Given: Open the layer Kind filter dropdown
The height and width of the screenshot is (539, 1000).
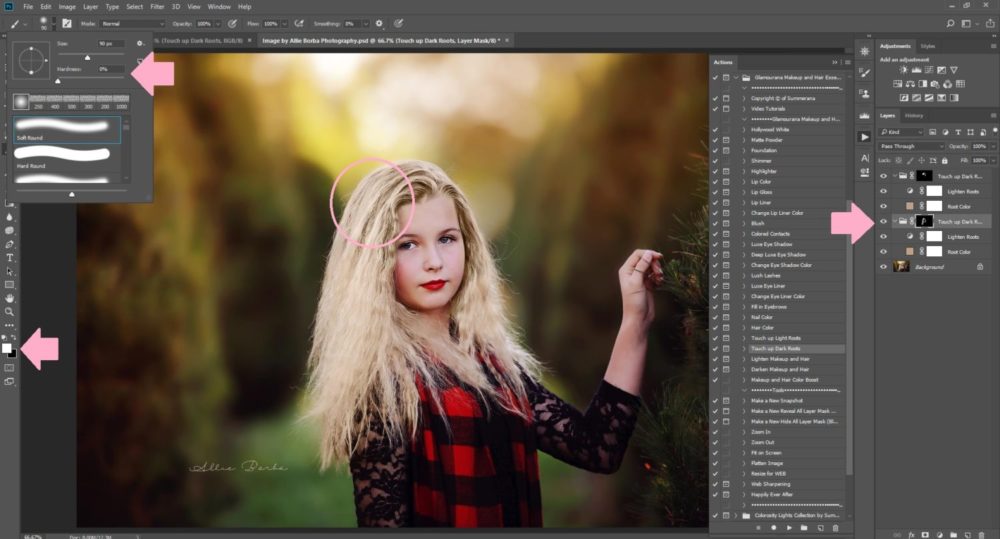Looking at the screenshot, I should pos(901,132).
